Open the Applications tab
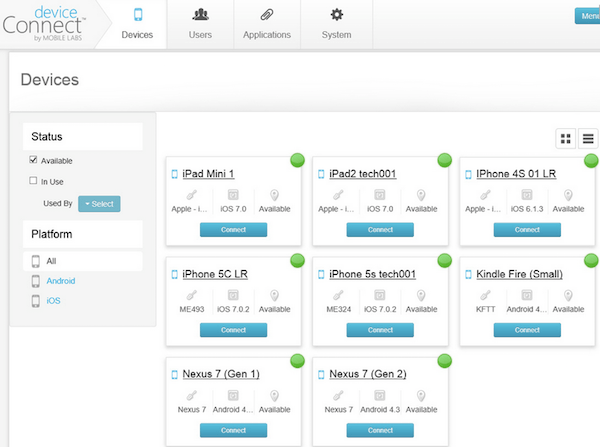 click(x=267, y=24)
